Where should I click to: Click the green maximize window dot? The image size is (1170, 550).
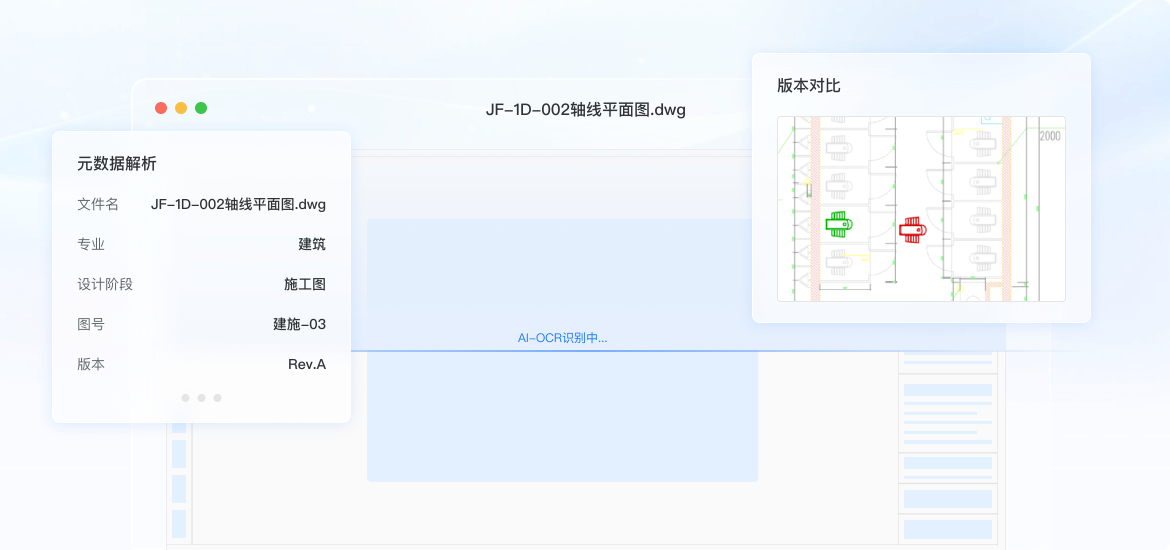point(201,108)
